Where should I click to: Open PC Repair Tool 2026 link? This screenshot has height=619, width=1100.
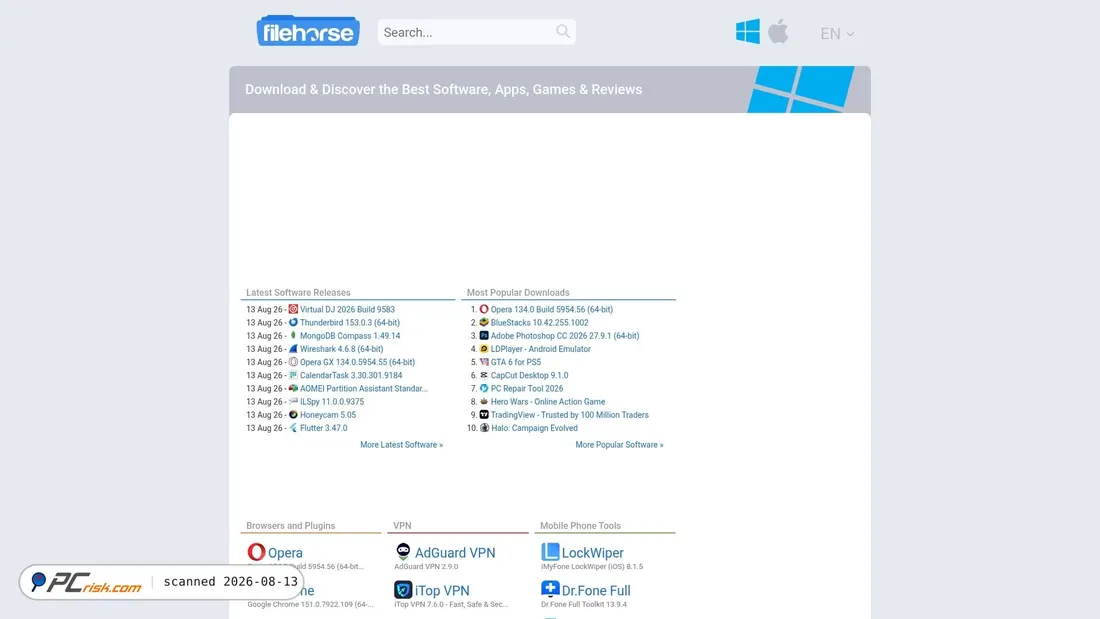(527, 389)
